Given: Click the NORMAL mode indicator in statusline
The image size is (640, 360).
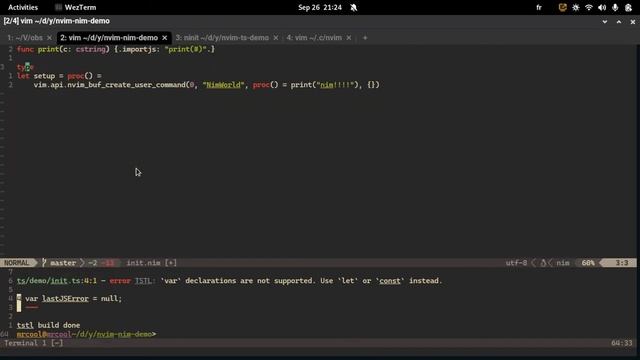Looking at the screenshot, I should [x=17, y=263].
